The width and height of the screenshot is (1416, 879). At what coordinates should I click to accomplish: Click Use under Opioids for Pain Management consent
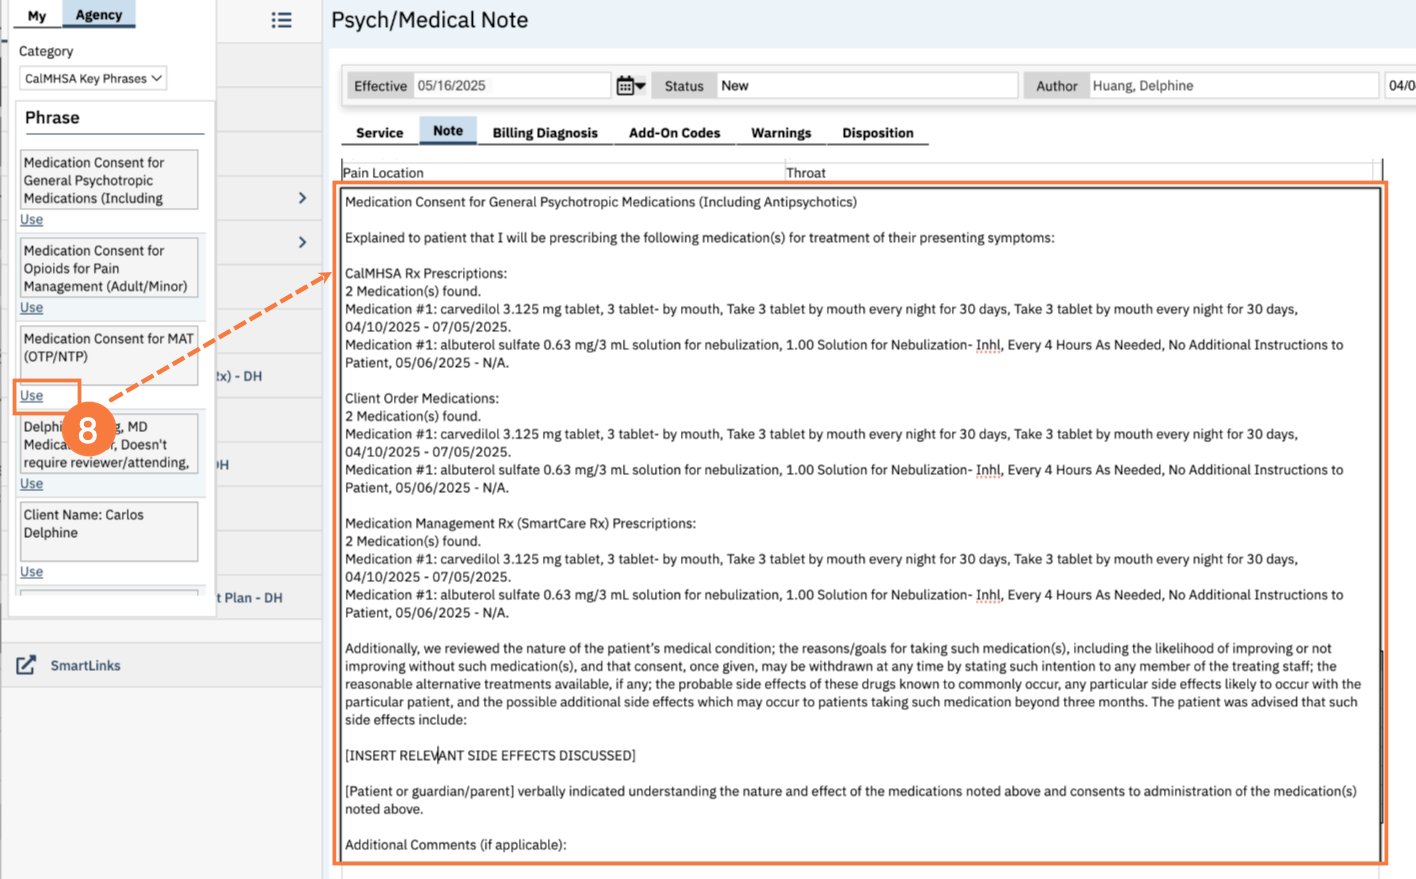point(32,308)
